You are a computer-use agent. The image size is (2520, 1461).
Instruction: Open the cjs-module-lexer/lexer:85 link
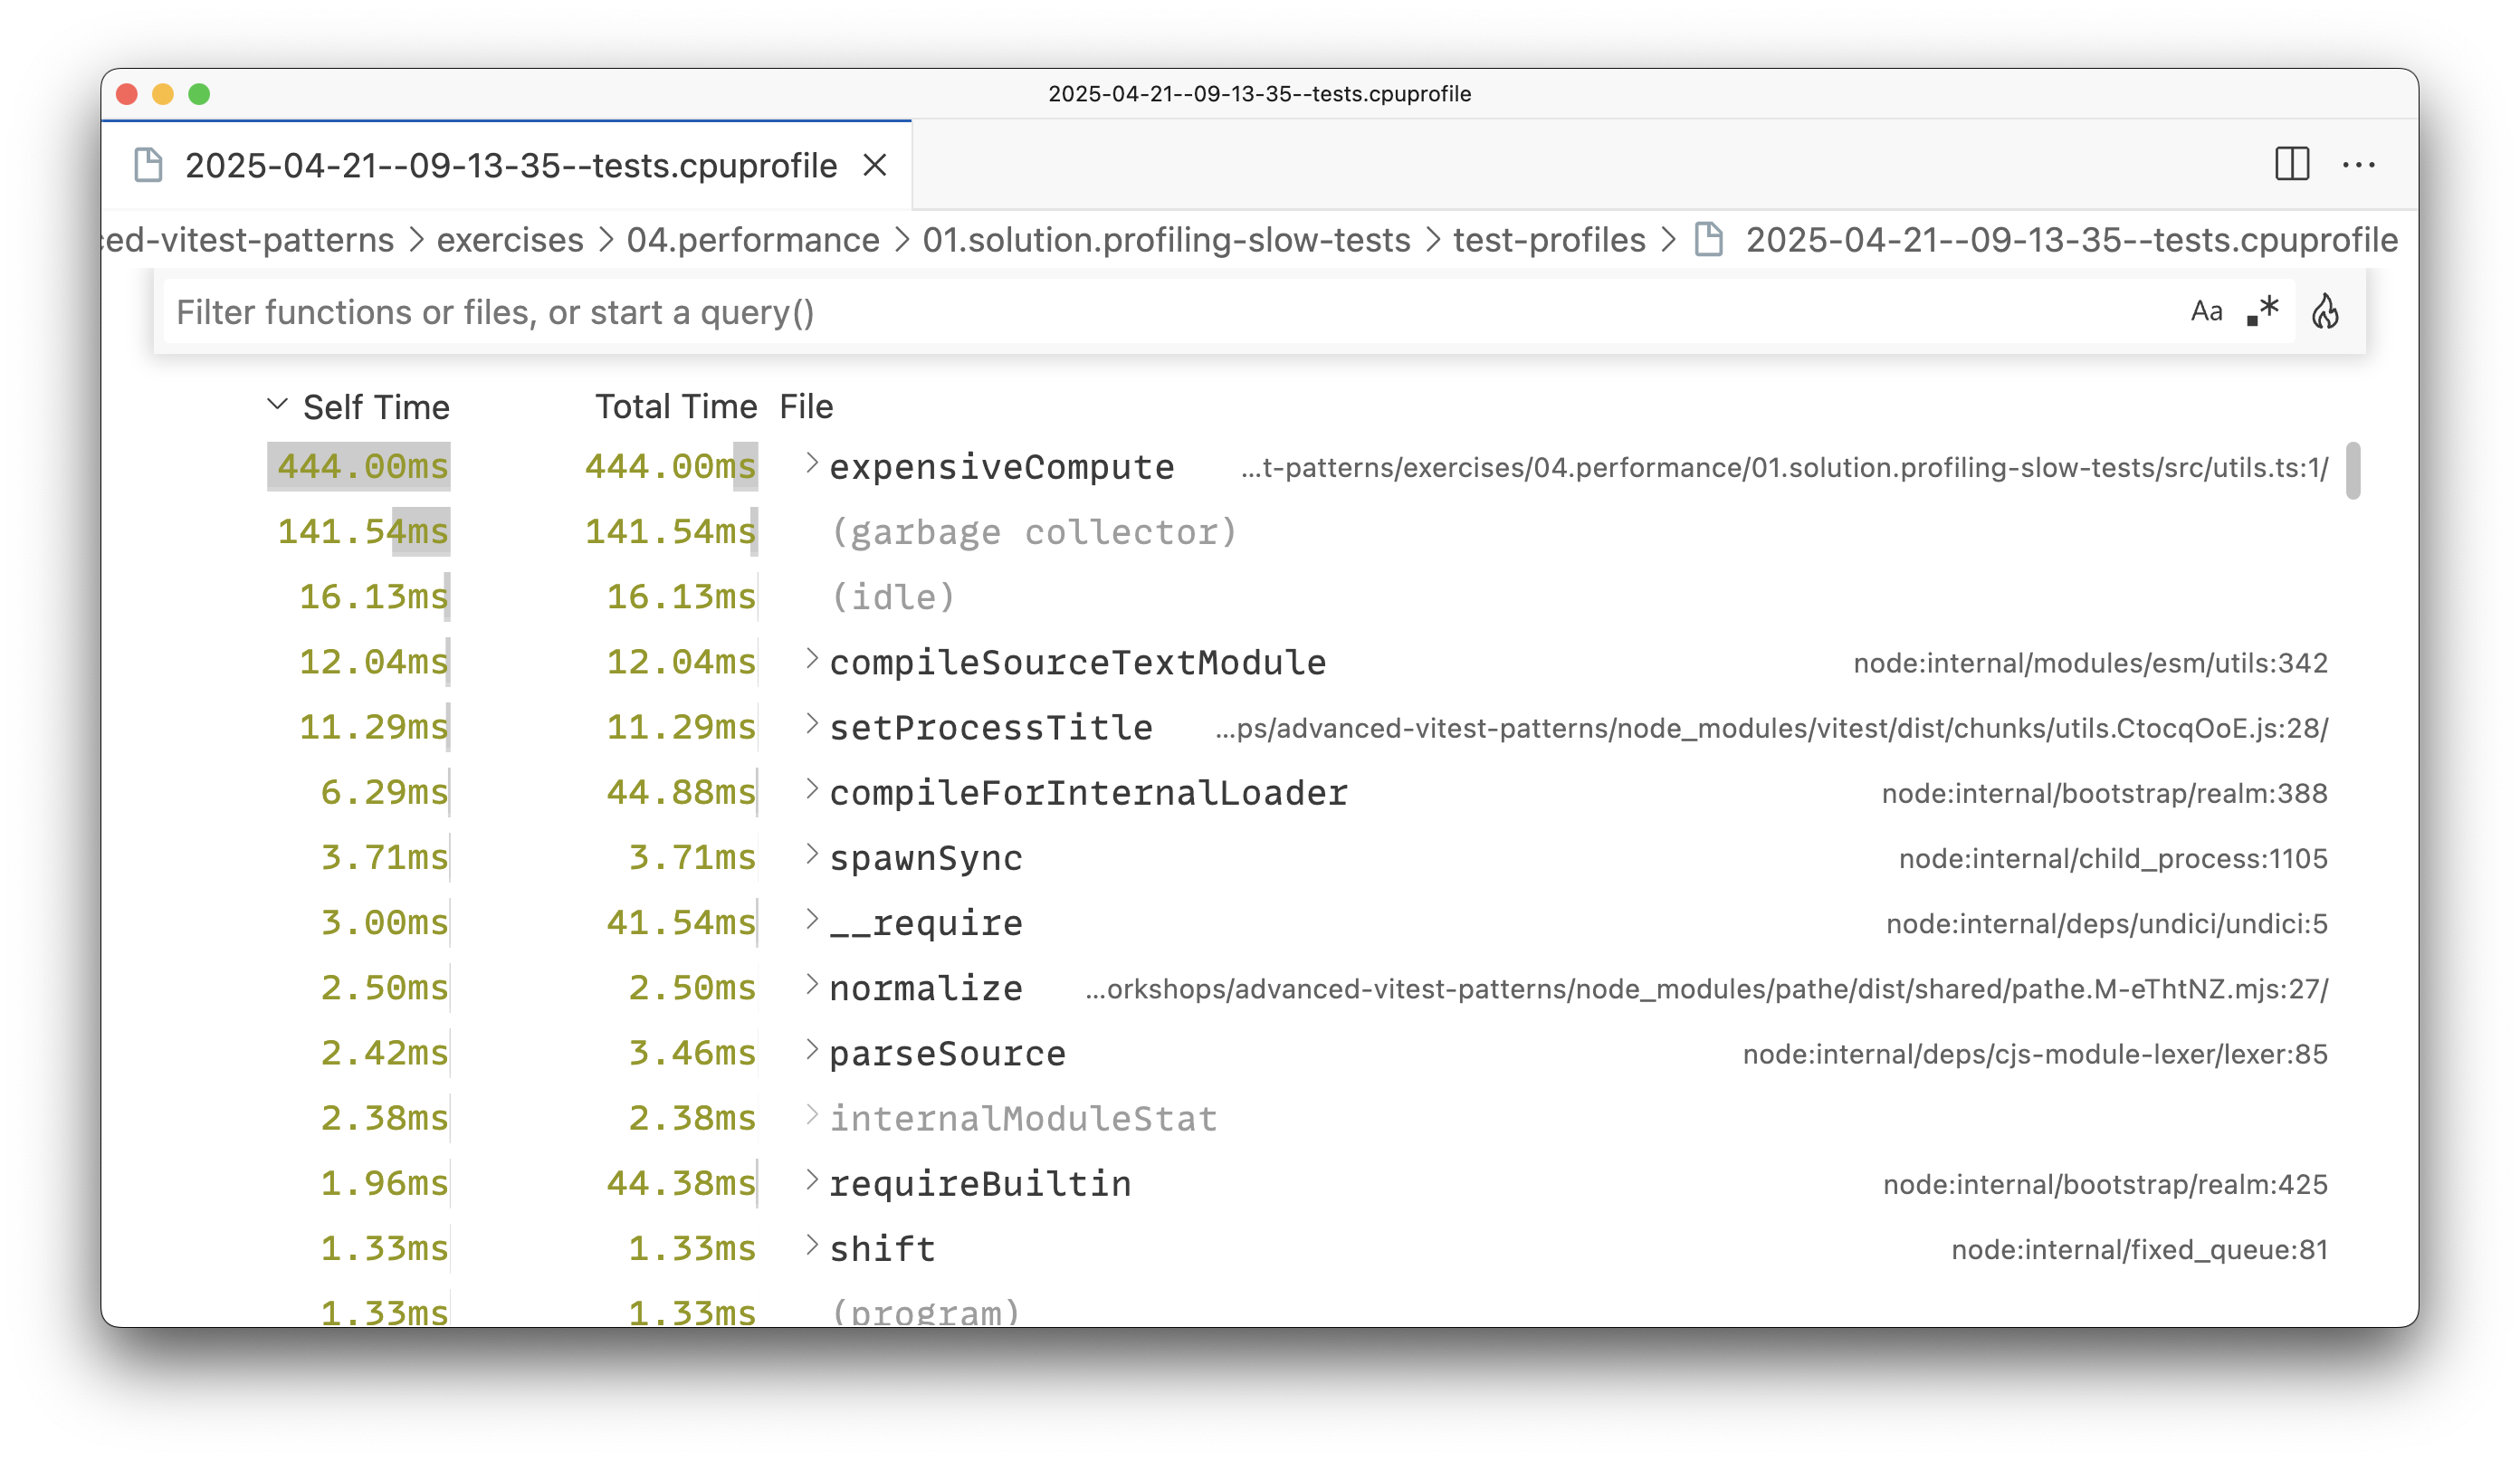click(2035, 1054)
